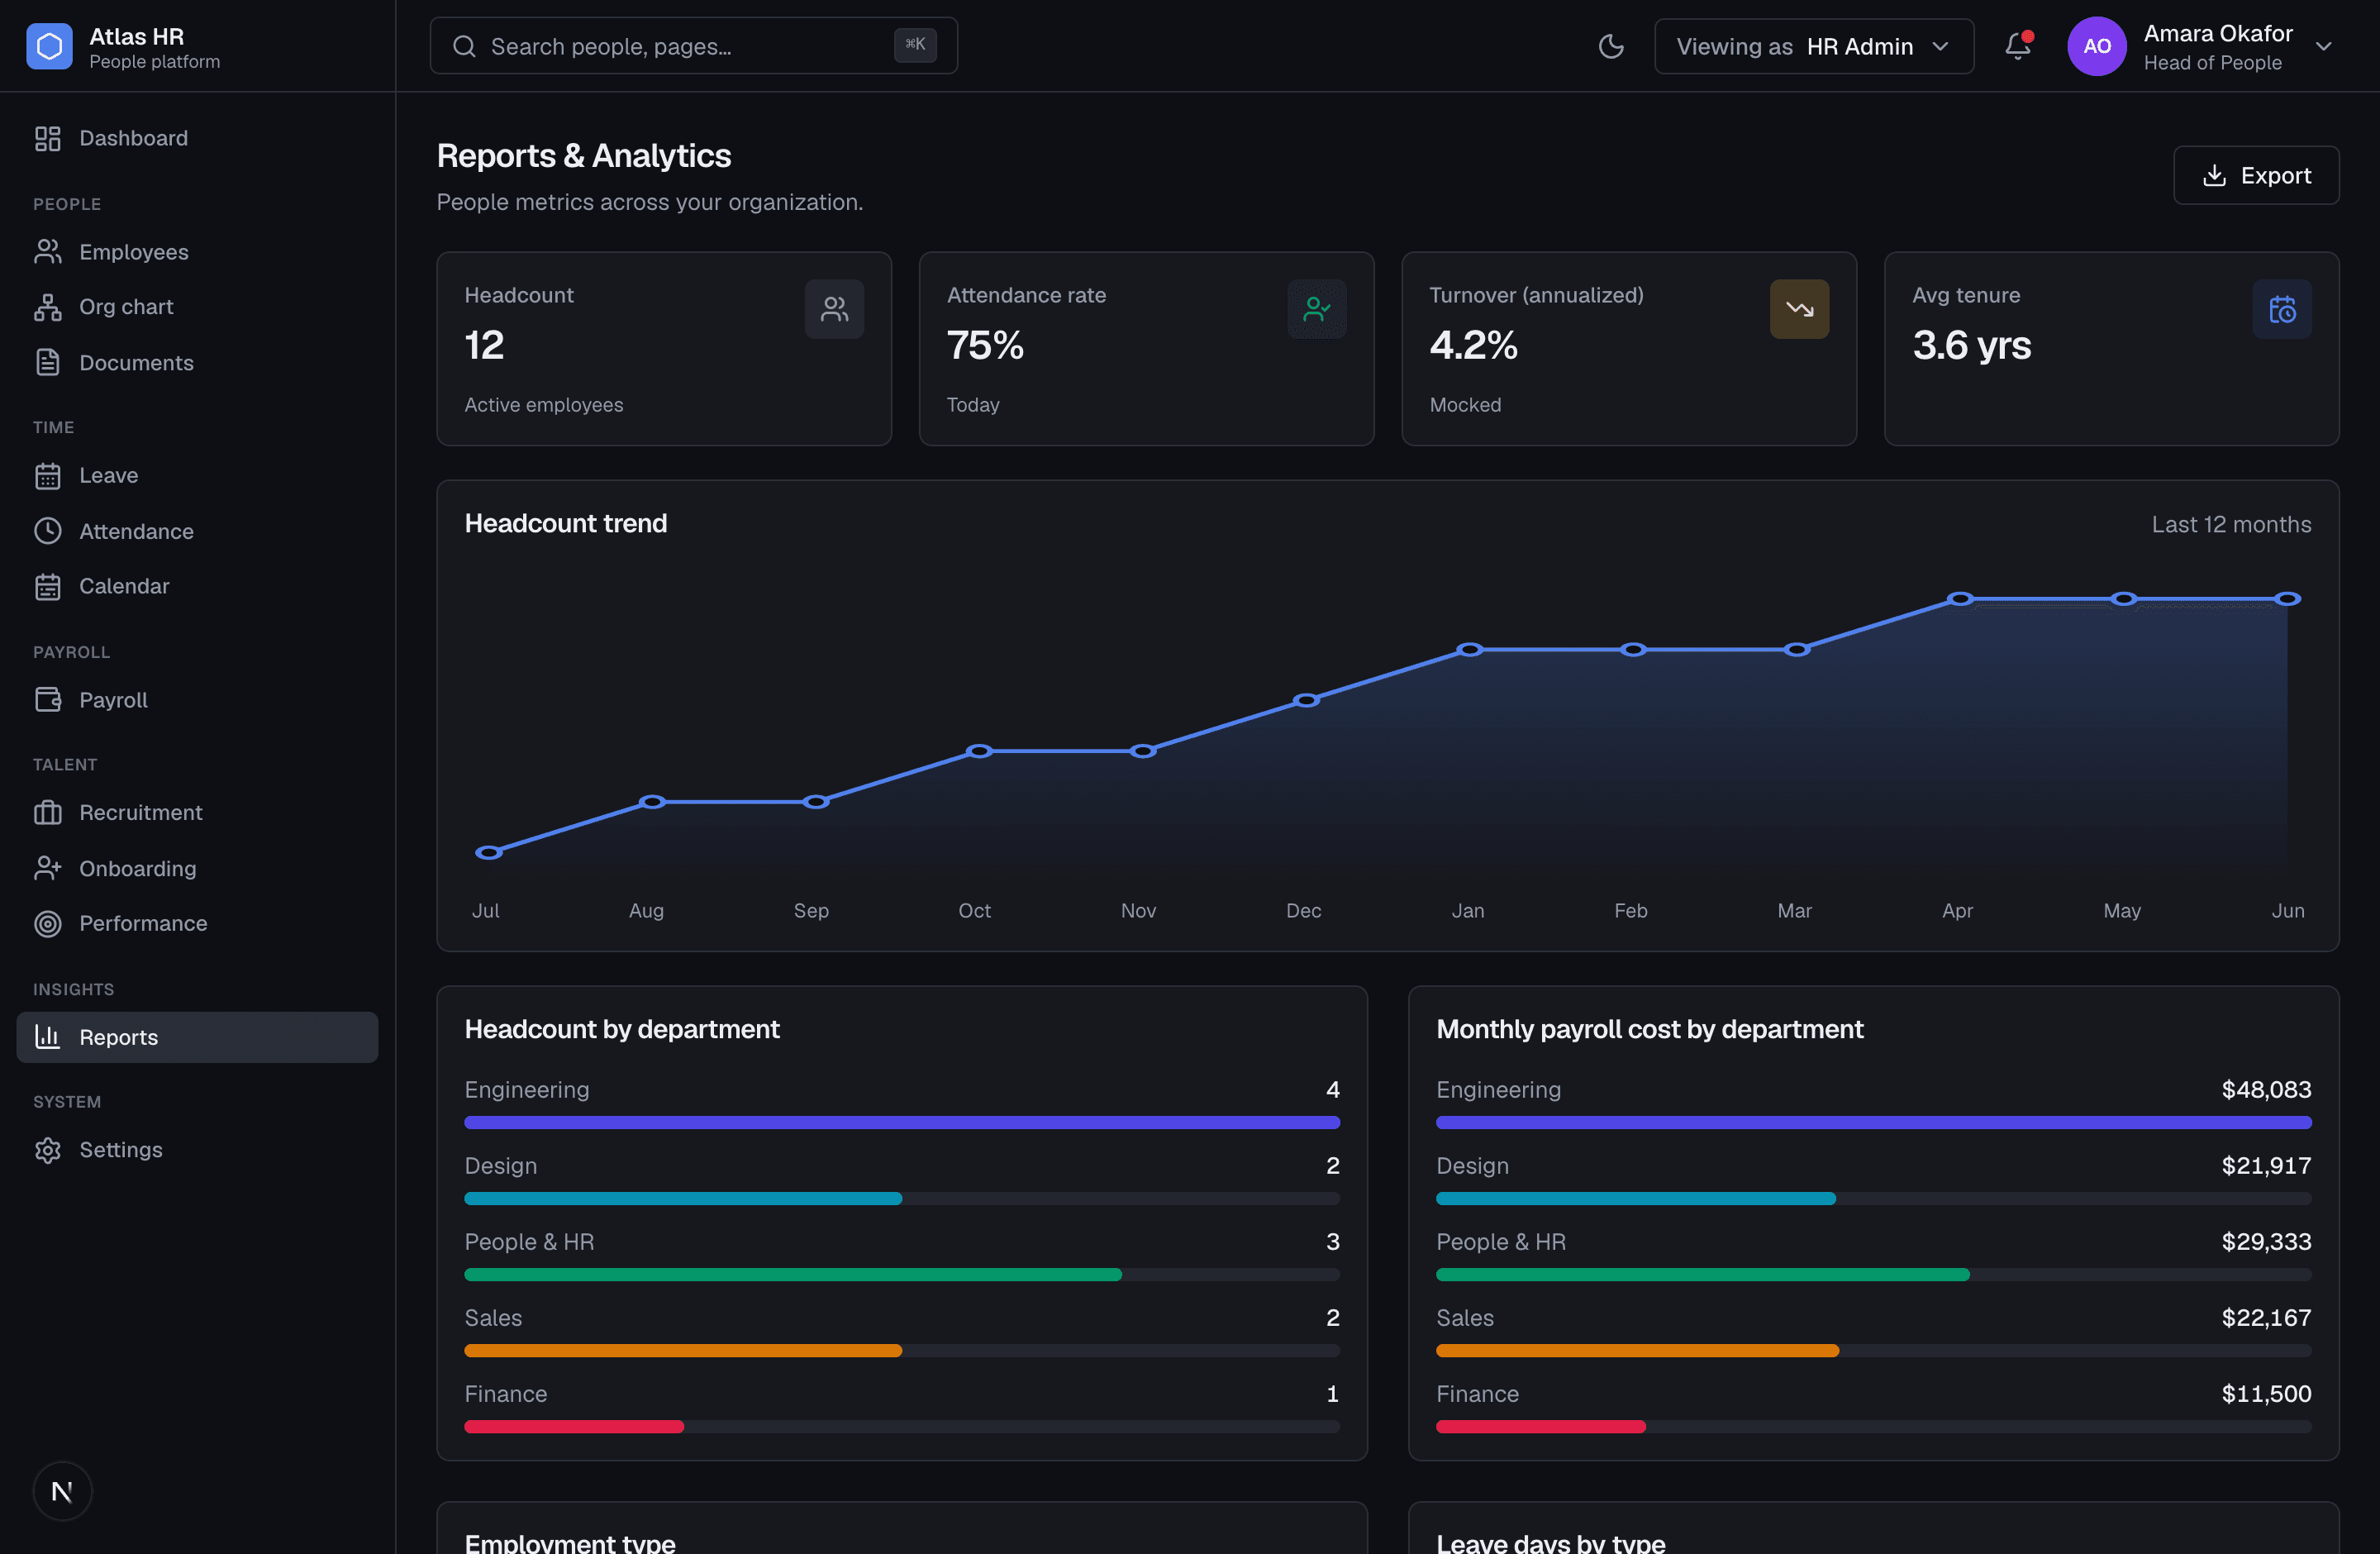This screenshot has height=1554, width=2380.
Task: Click the Turnover trending-down icon
Action: click(x=1799, y=309)
